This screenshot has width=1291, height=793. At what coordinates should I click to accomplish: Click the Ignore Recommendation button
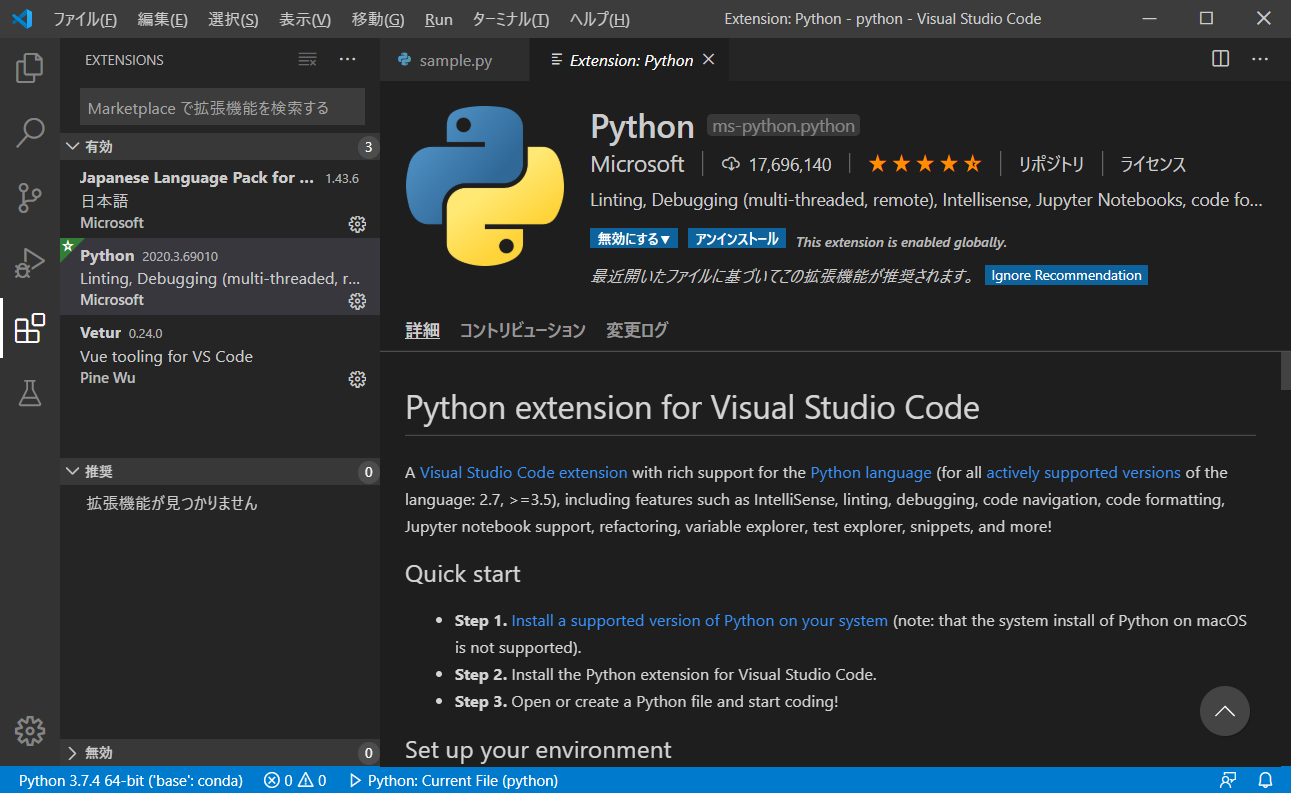(x=1066, y=275)
